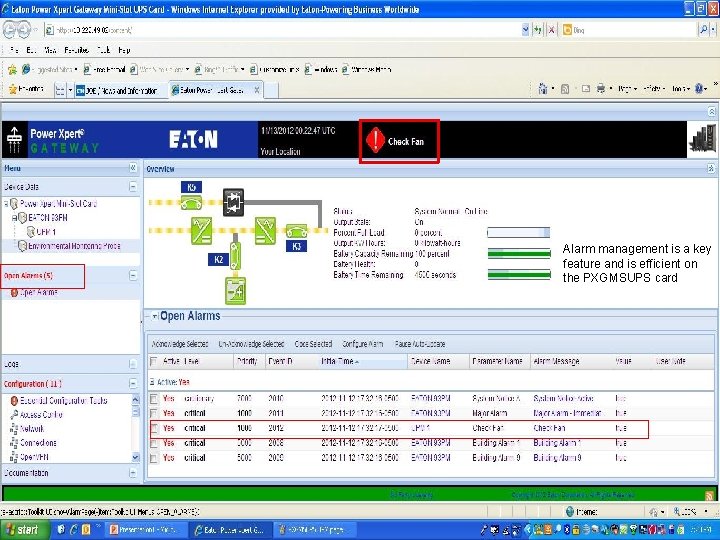The width and height of the screenshot is (720, 540).
Task: Select Environmental Monitoring Probe tree item
Action: (74, 246)
